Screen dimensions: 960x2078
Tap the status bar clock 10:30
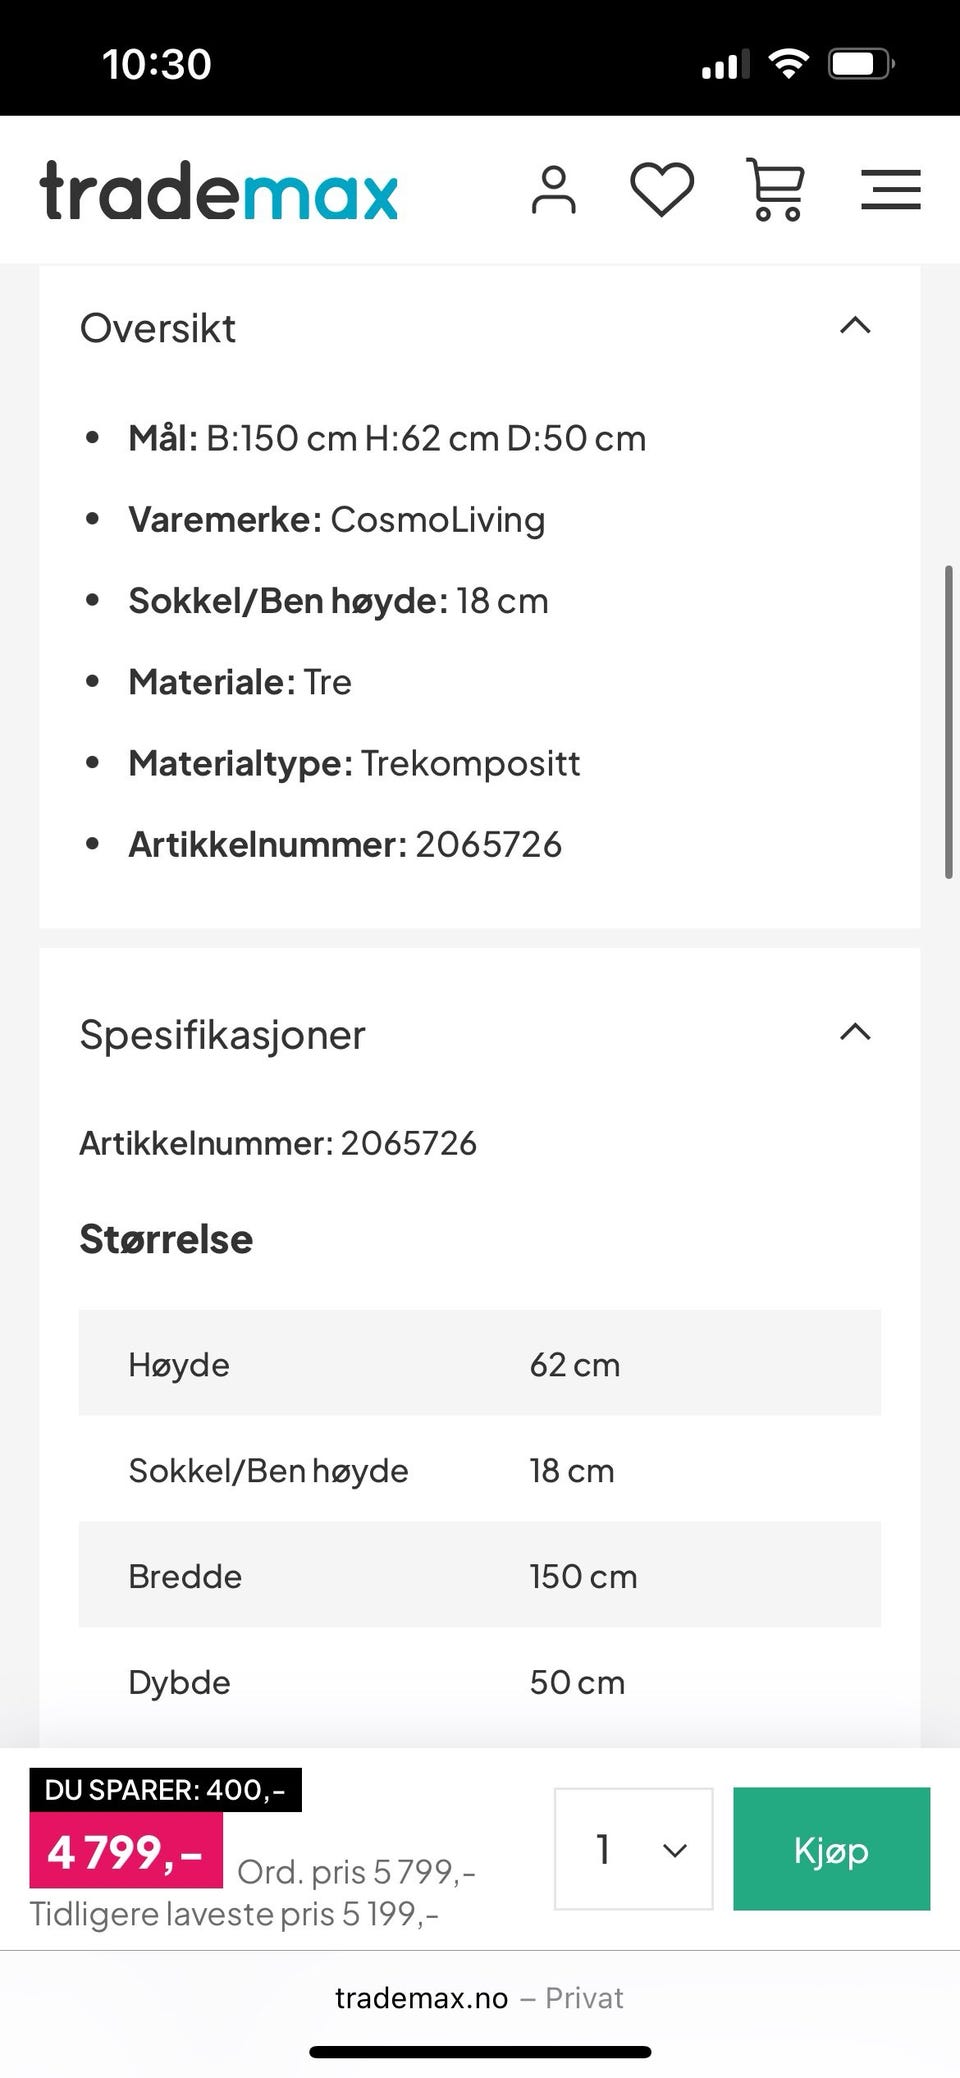coord(157,65)
